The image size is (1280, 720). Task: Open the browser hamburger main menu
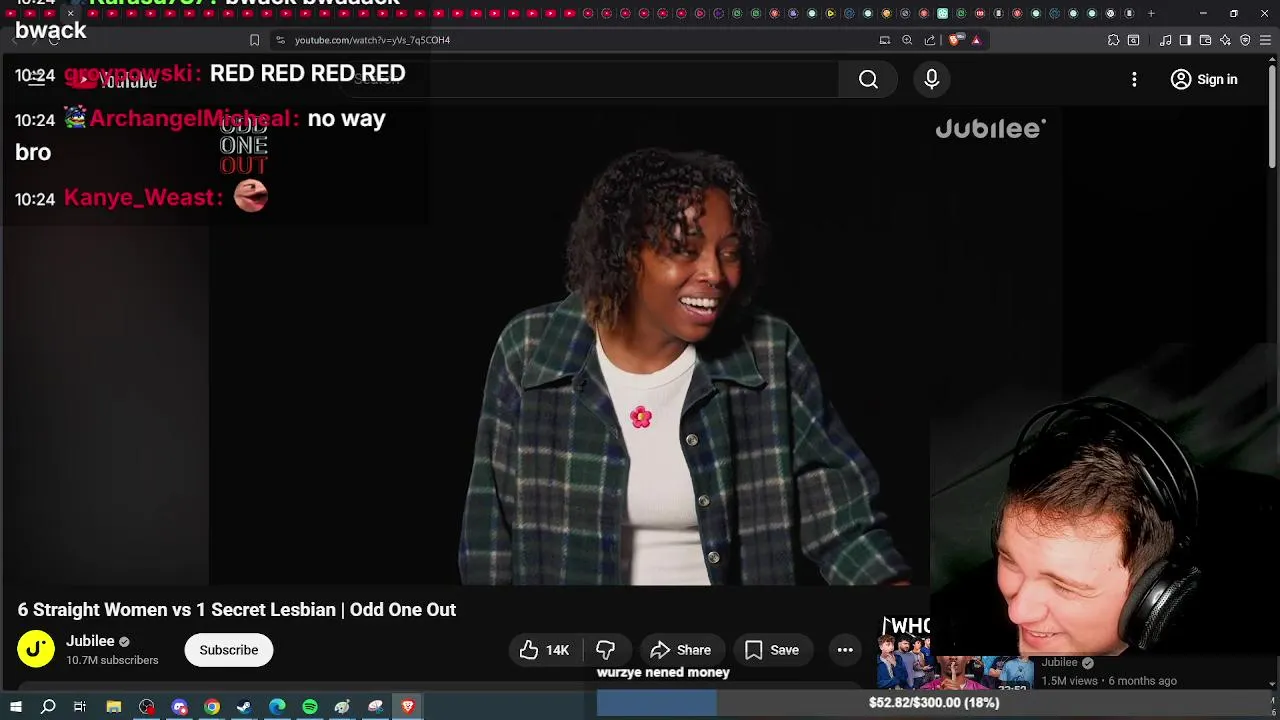(1265, 40)
